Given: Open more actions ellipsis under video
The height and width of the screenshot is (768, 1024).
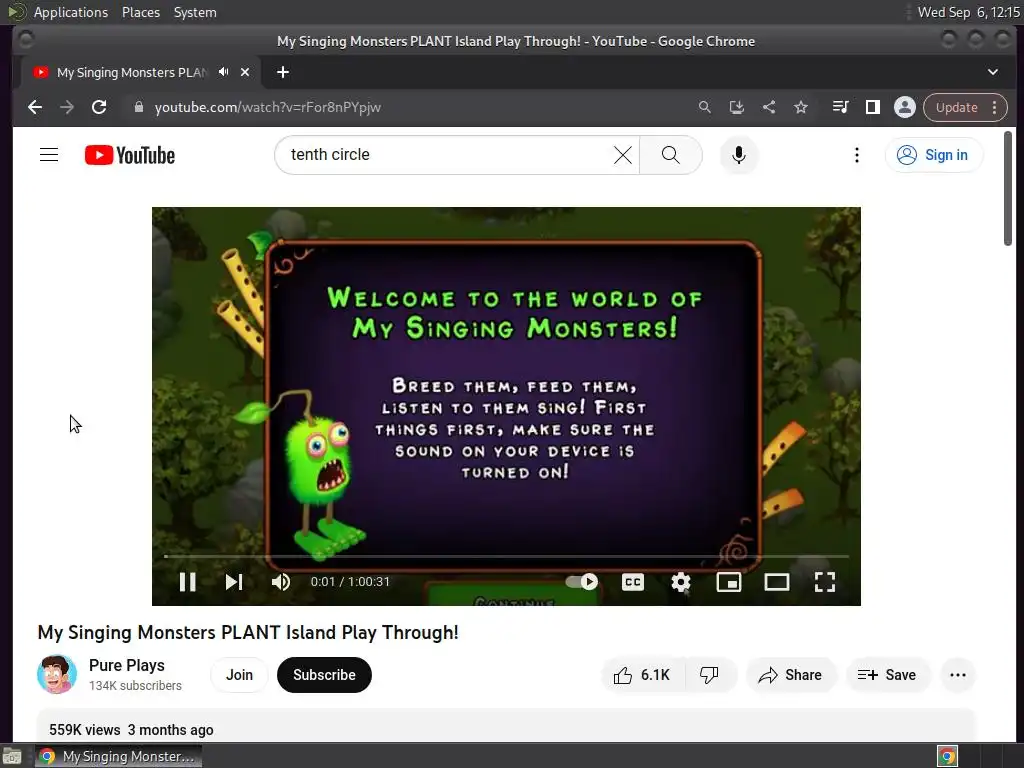Looking at the screenshot, I should point(958,675).
